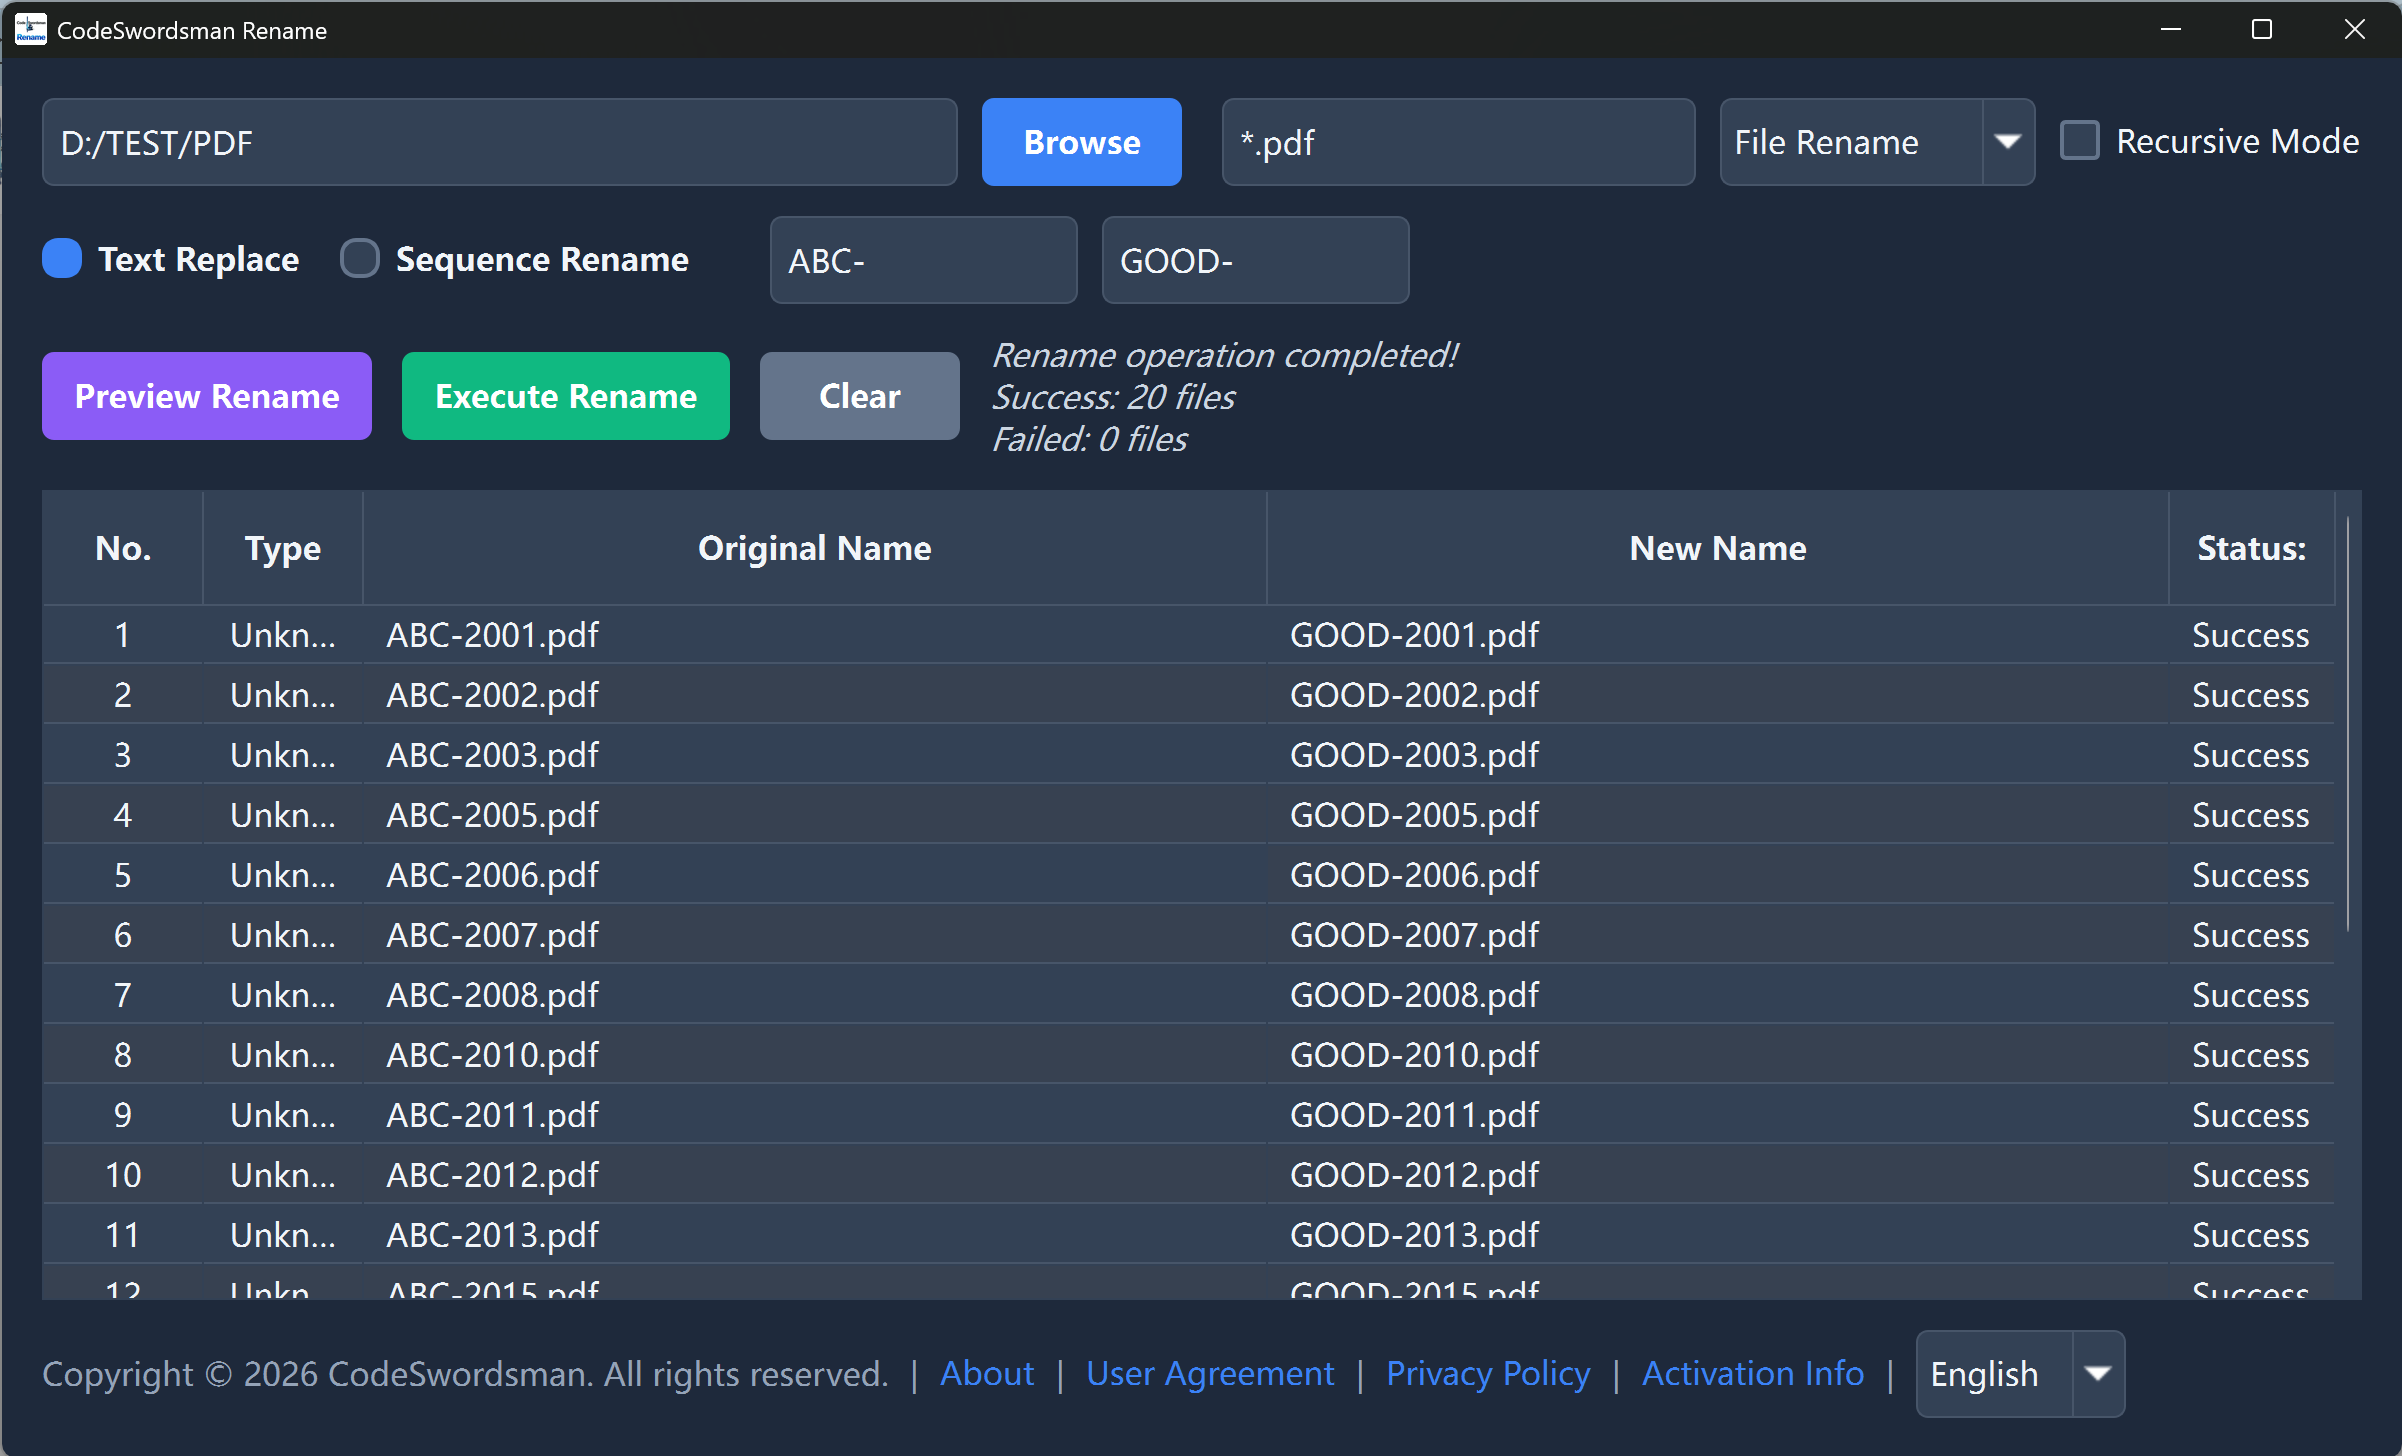The height and width of the screenshot is (1456, 2402).
Task: Expand the English language dropdown
Action: (2098, 1374)
